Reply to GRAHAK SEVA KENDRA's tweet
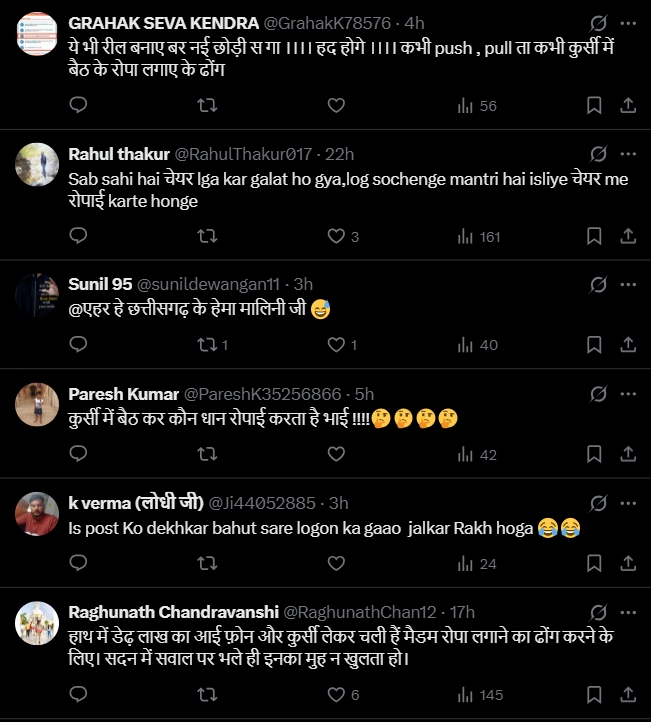651x722 pixels. click(x=78, y=105)
